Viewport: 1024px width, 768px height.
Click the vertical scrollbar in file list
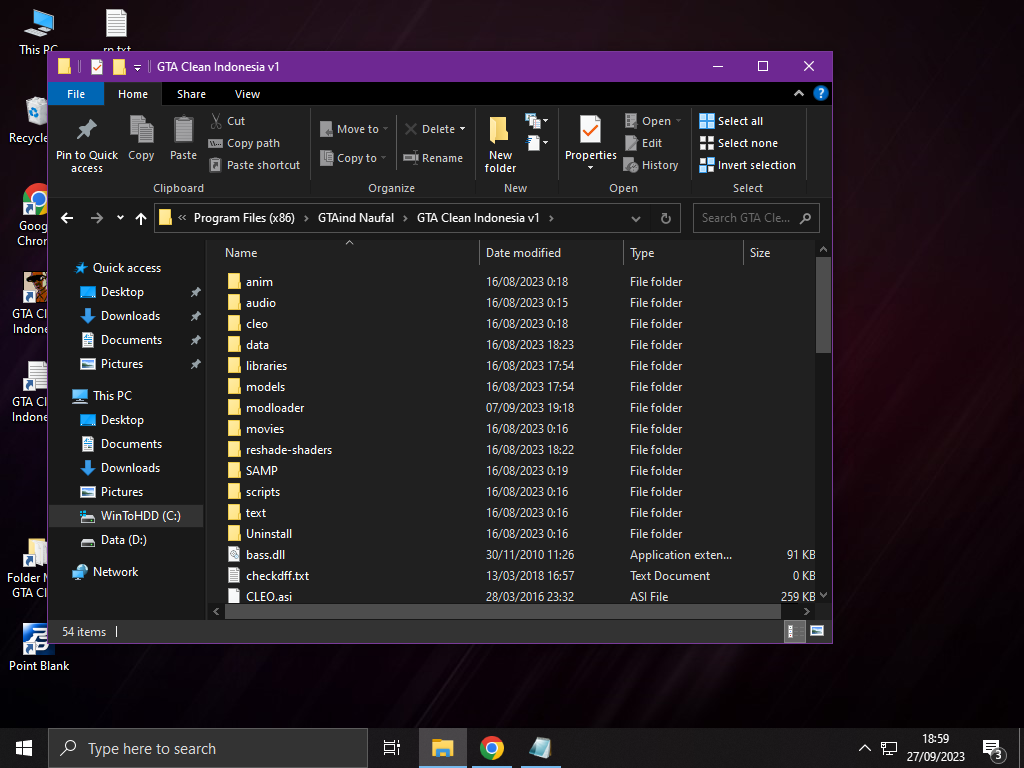tap(823, 305)
